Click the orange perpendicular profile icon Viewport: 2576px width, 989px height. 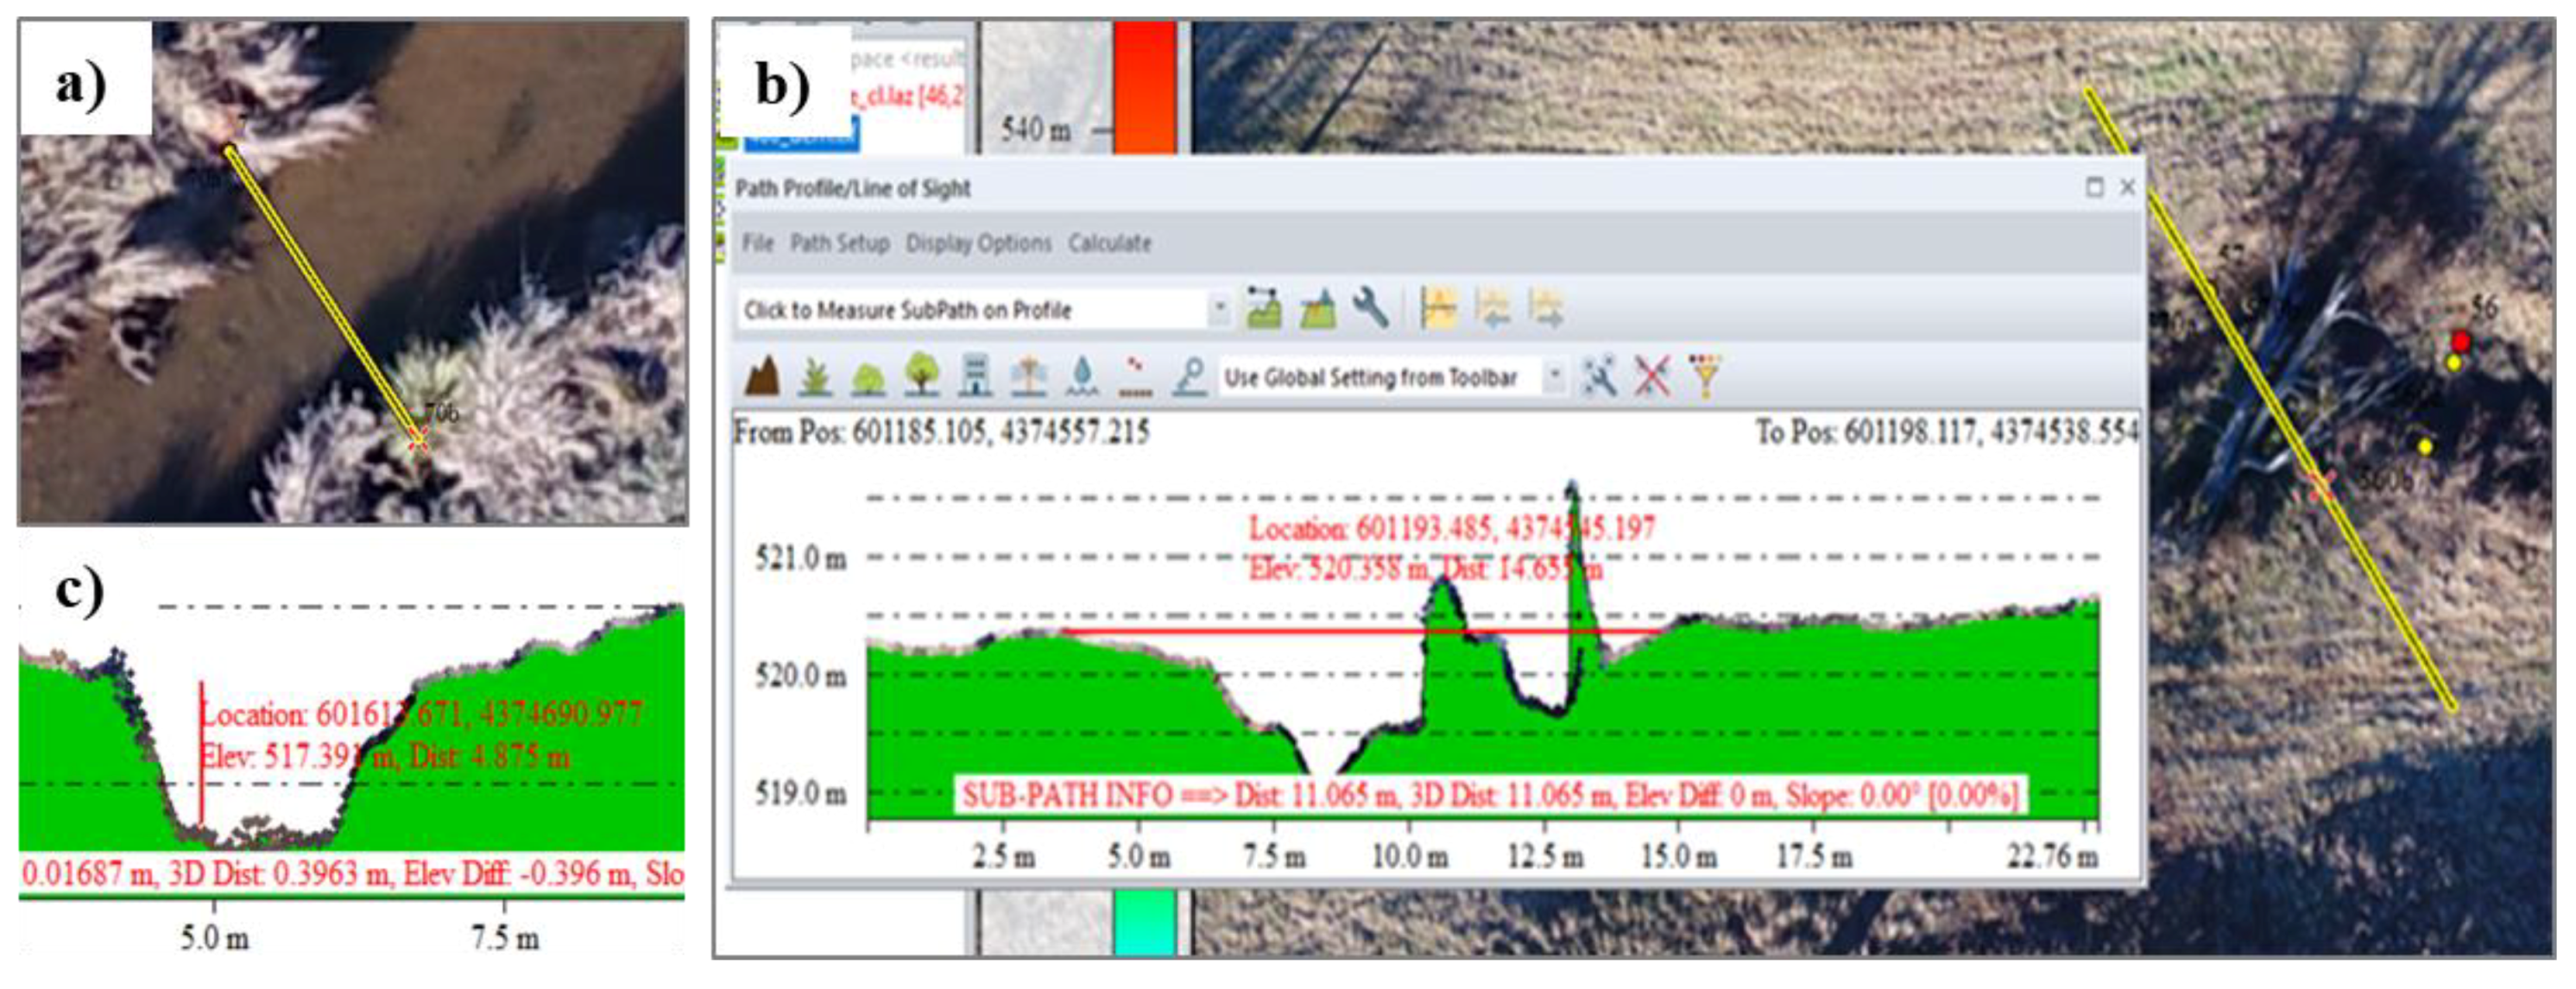[1437, 309]
